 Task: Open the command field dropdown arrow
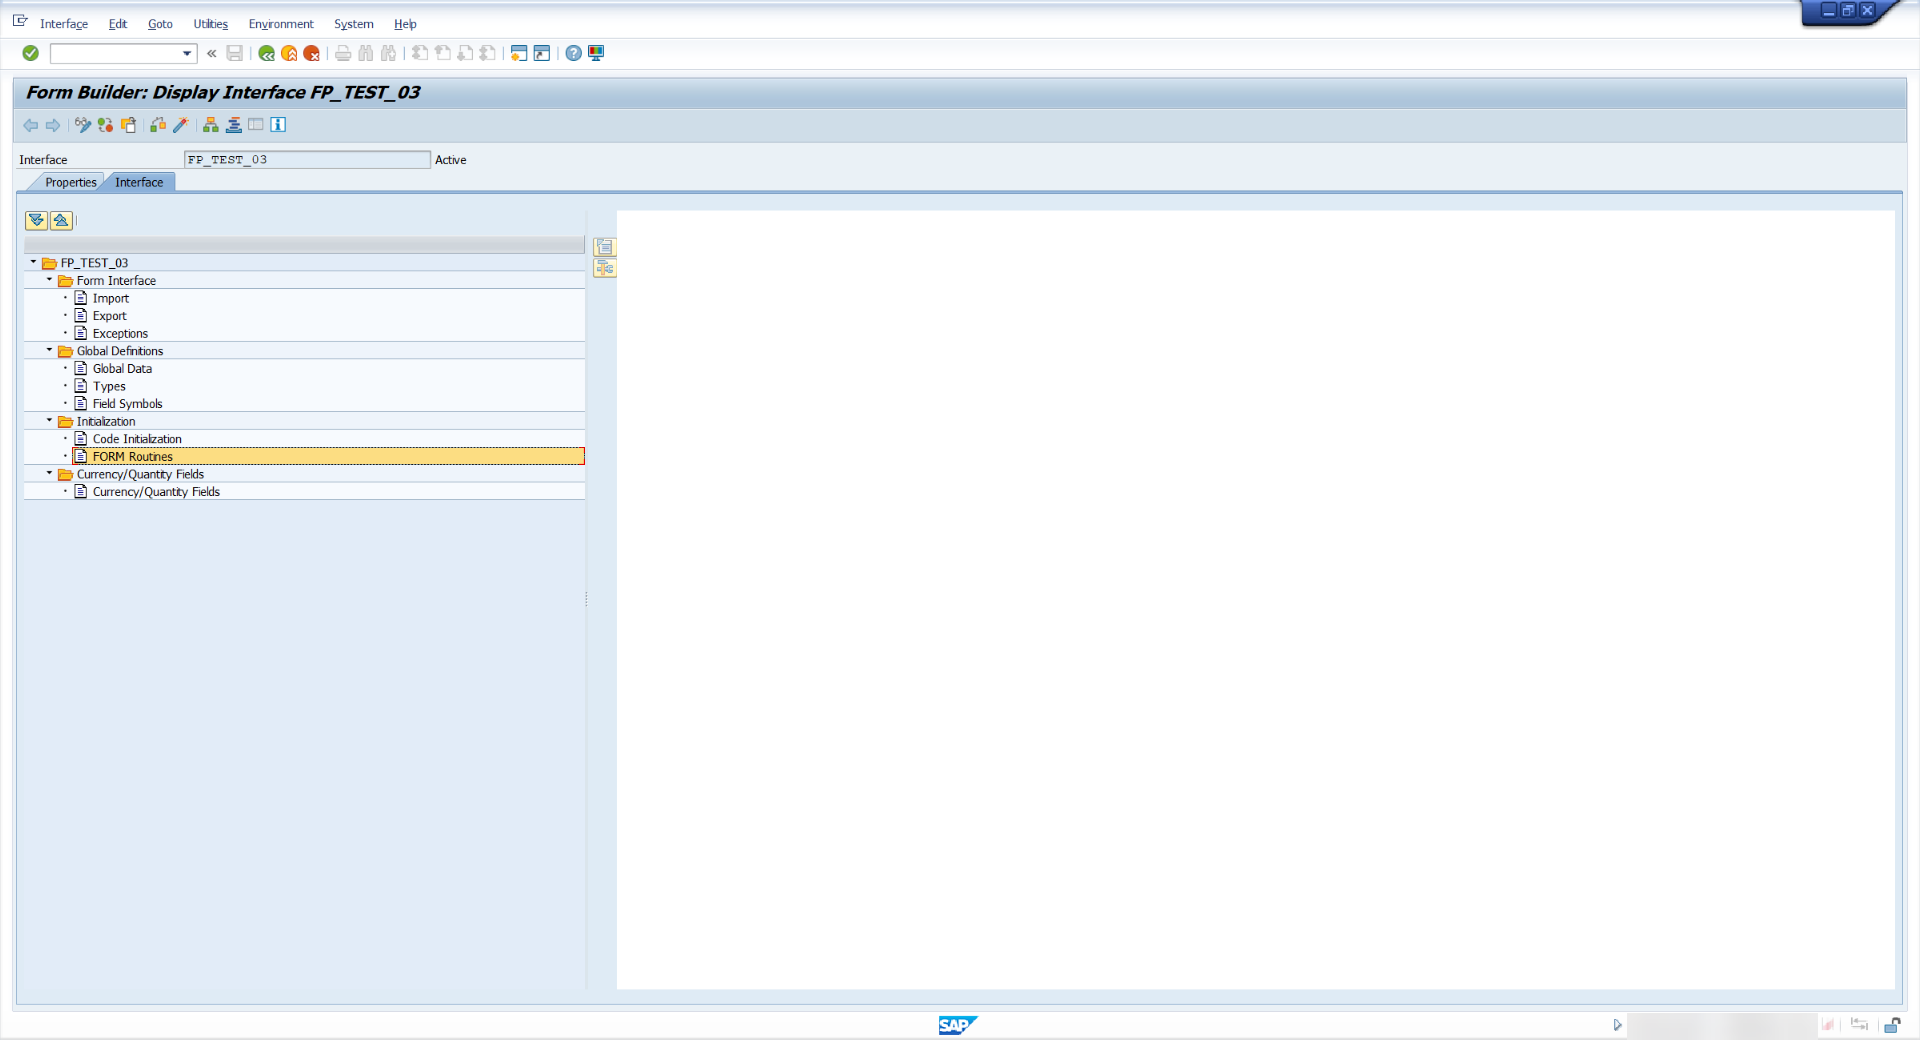[x=186, y=53]
